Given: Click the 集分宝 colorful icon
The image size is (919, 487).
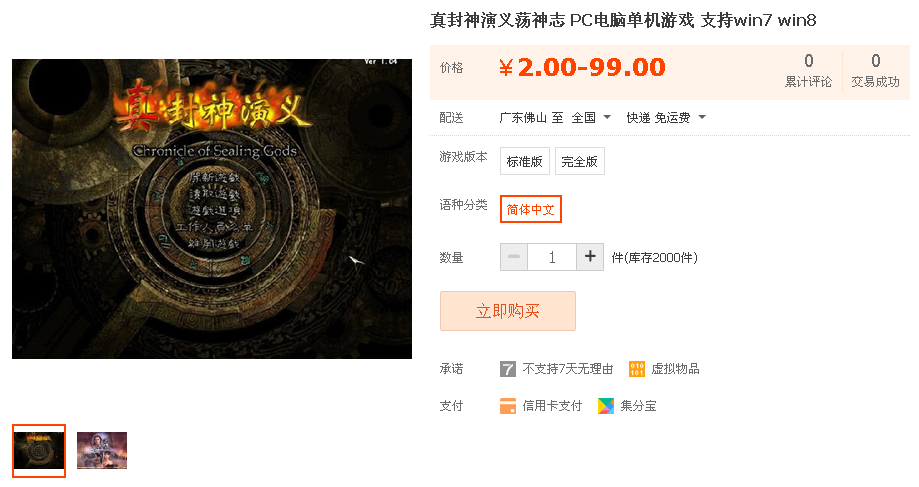Looking at the screenshot, I should (x=605, y=406).
